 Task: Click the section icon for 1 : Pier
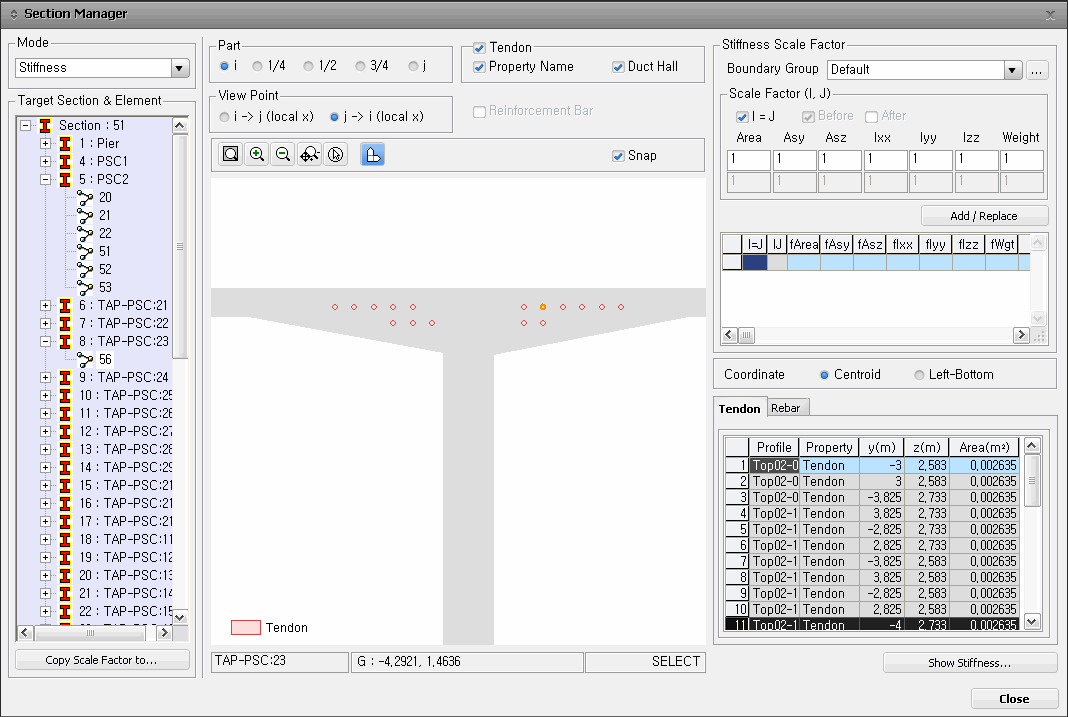65,143
